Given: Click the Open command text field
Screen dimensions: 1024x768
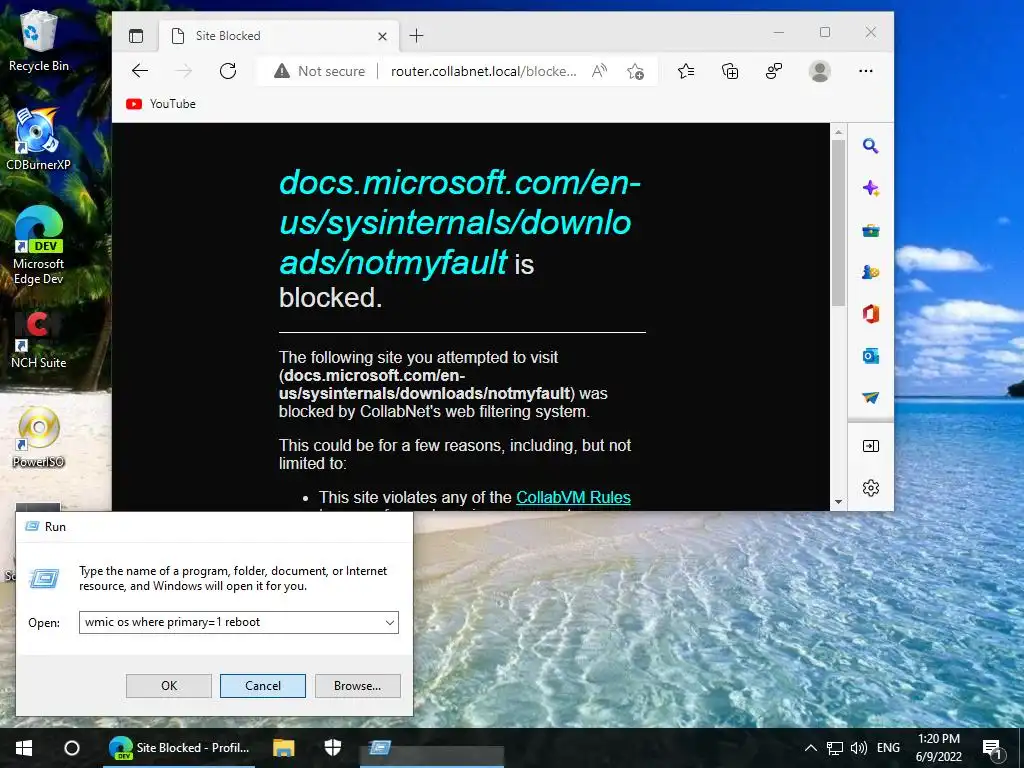Looking at the screenshot, I should tap(231, 622).
